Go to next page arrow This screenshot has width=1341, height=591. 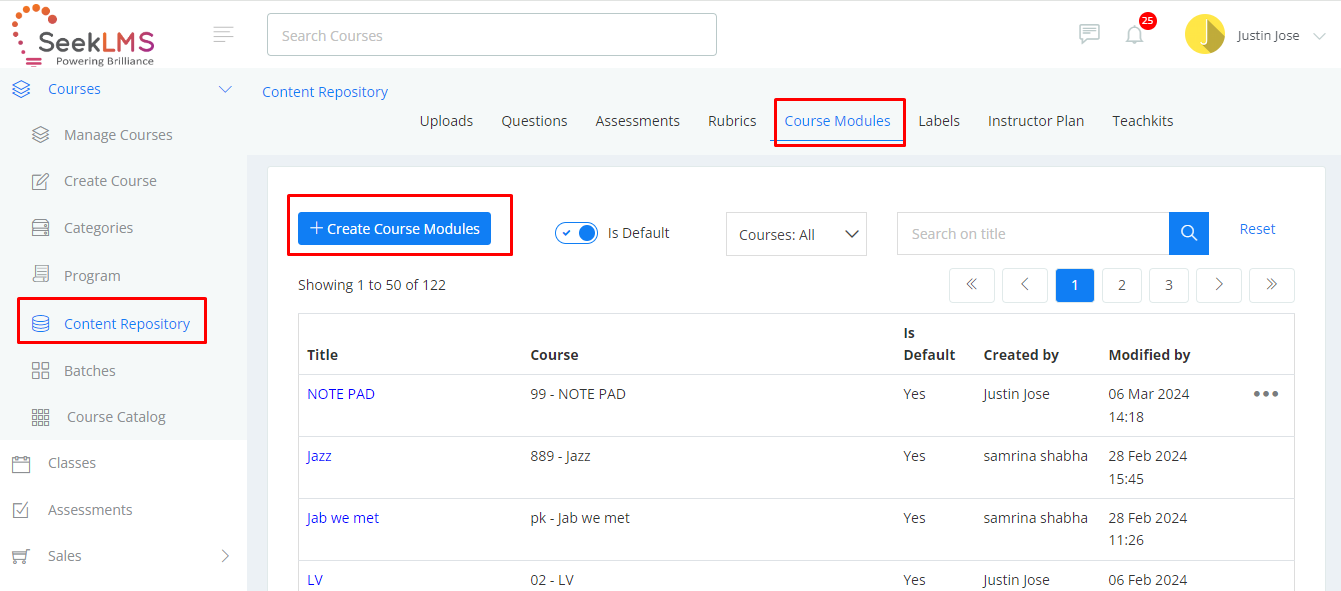[1219, 285]
